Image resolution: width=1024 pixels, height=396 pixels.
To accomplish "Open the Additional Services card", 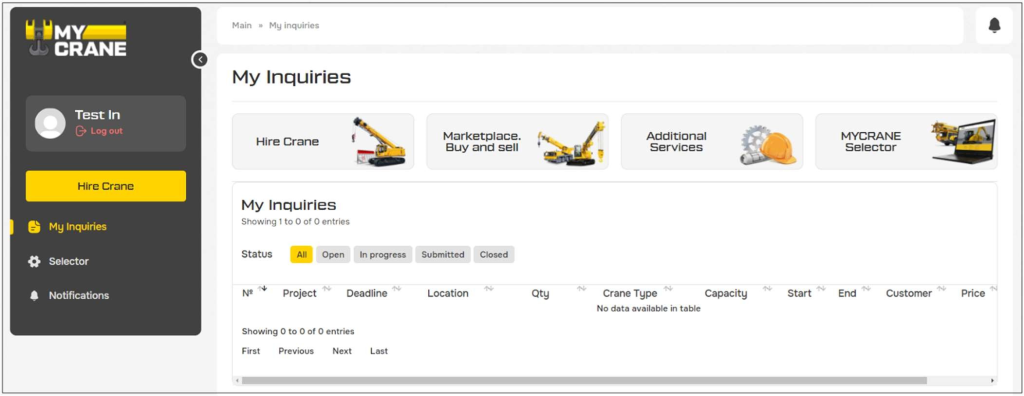I will coord(712,142).
